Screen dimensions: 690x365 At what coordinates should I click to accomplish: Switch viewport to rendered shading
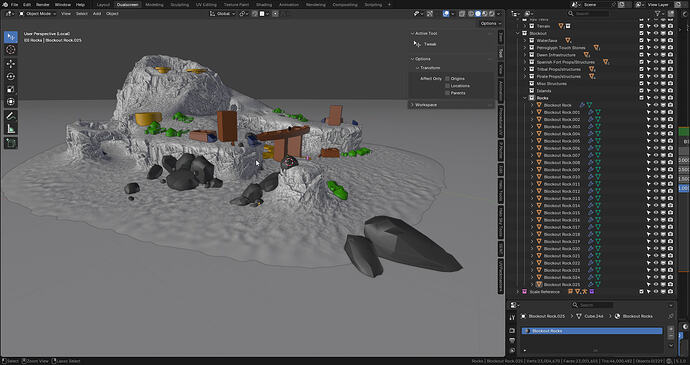[x=491, y=14]
